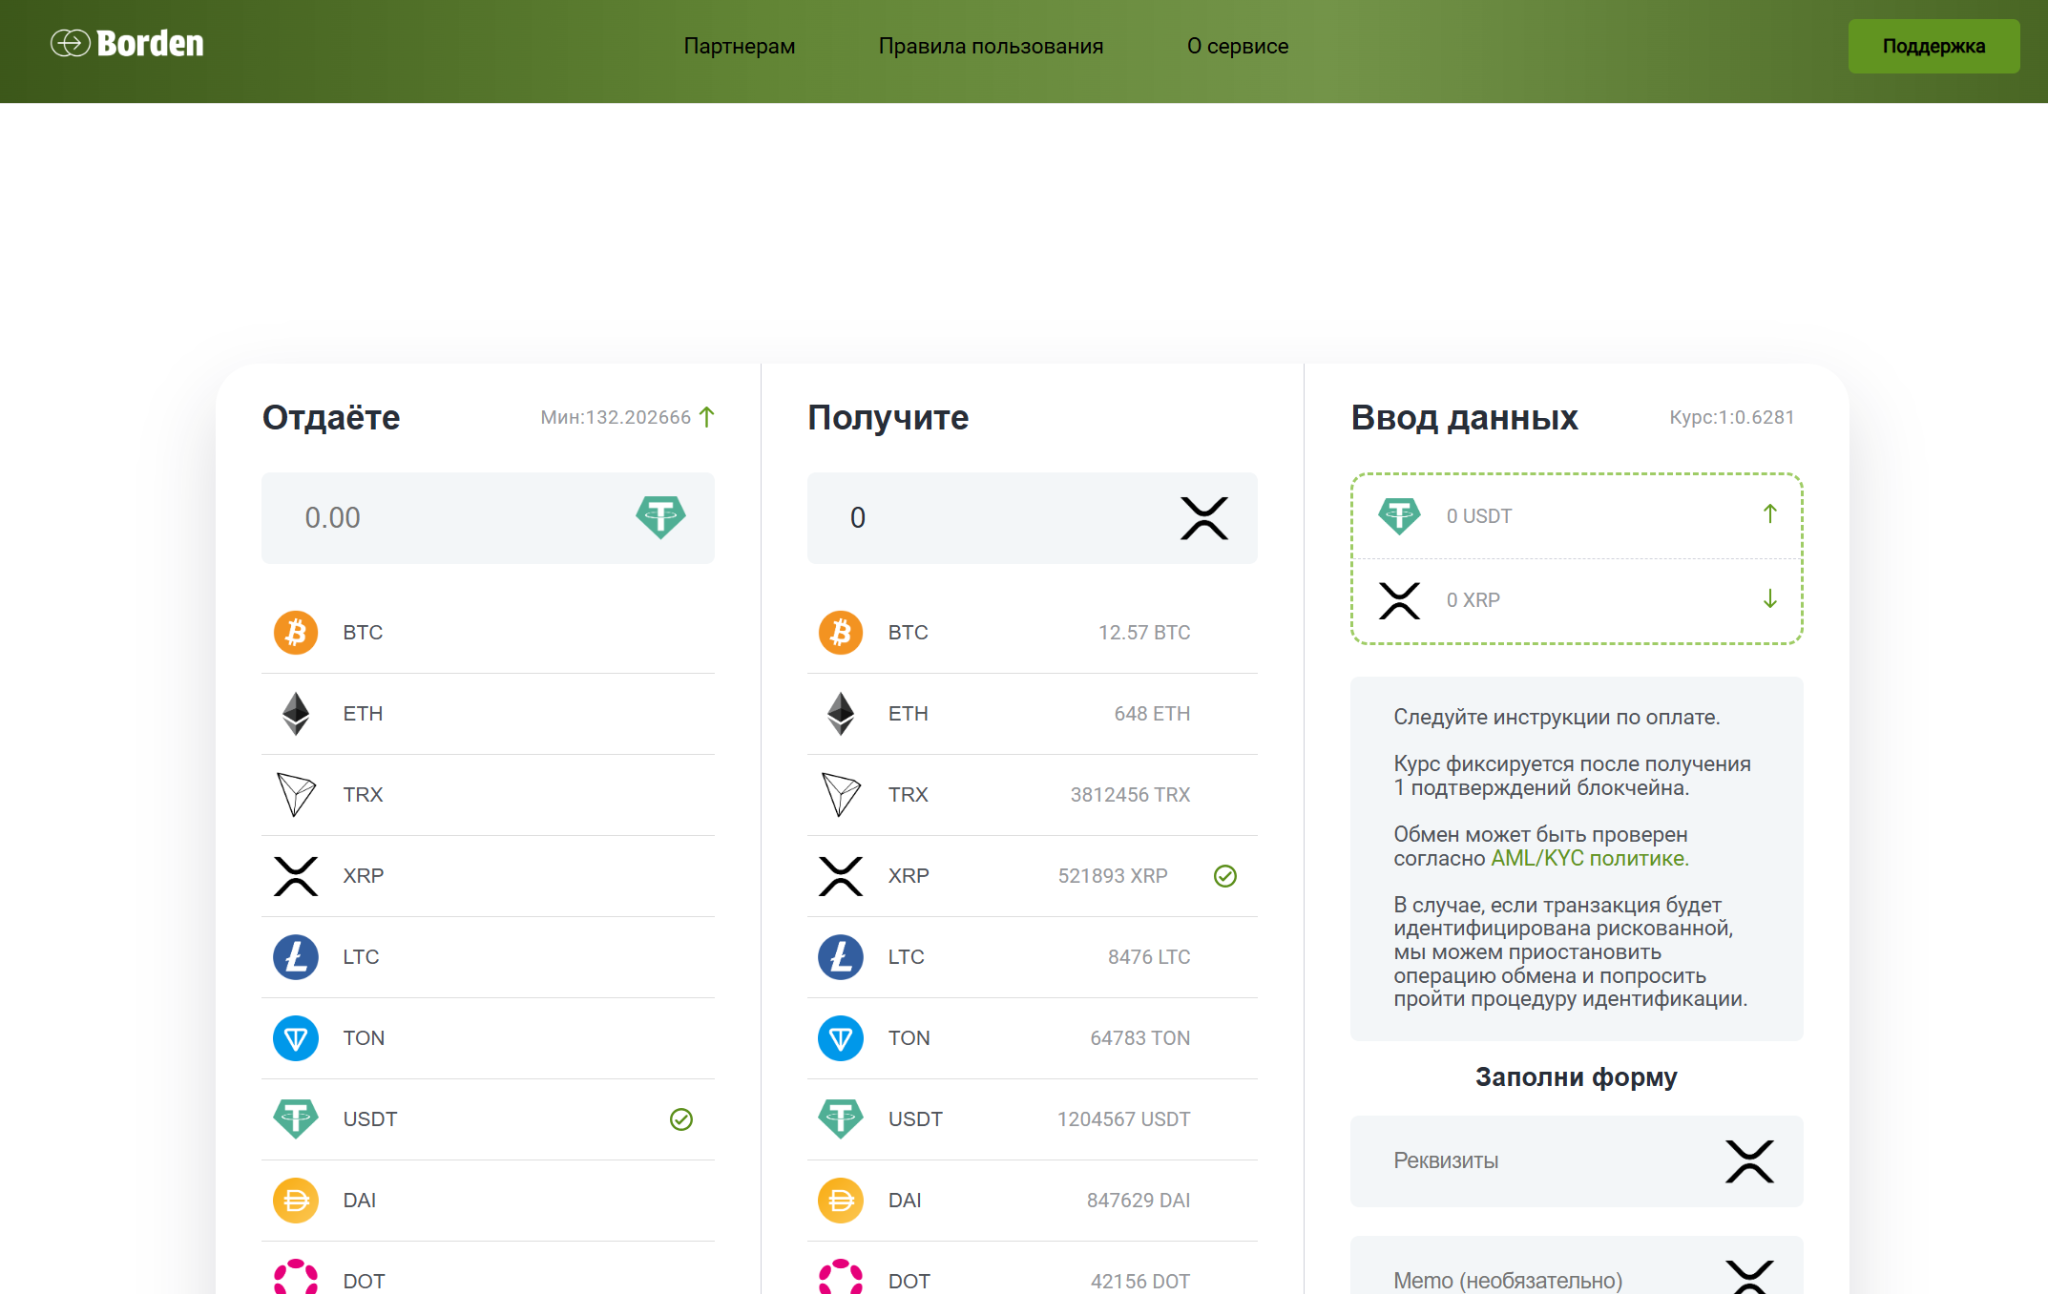Click the XRP icon in the Отдаёте list
This screenshot has height=1294, width=2048.
(x=296, y=876)
